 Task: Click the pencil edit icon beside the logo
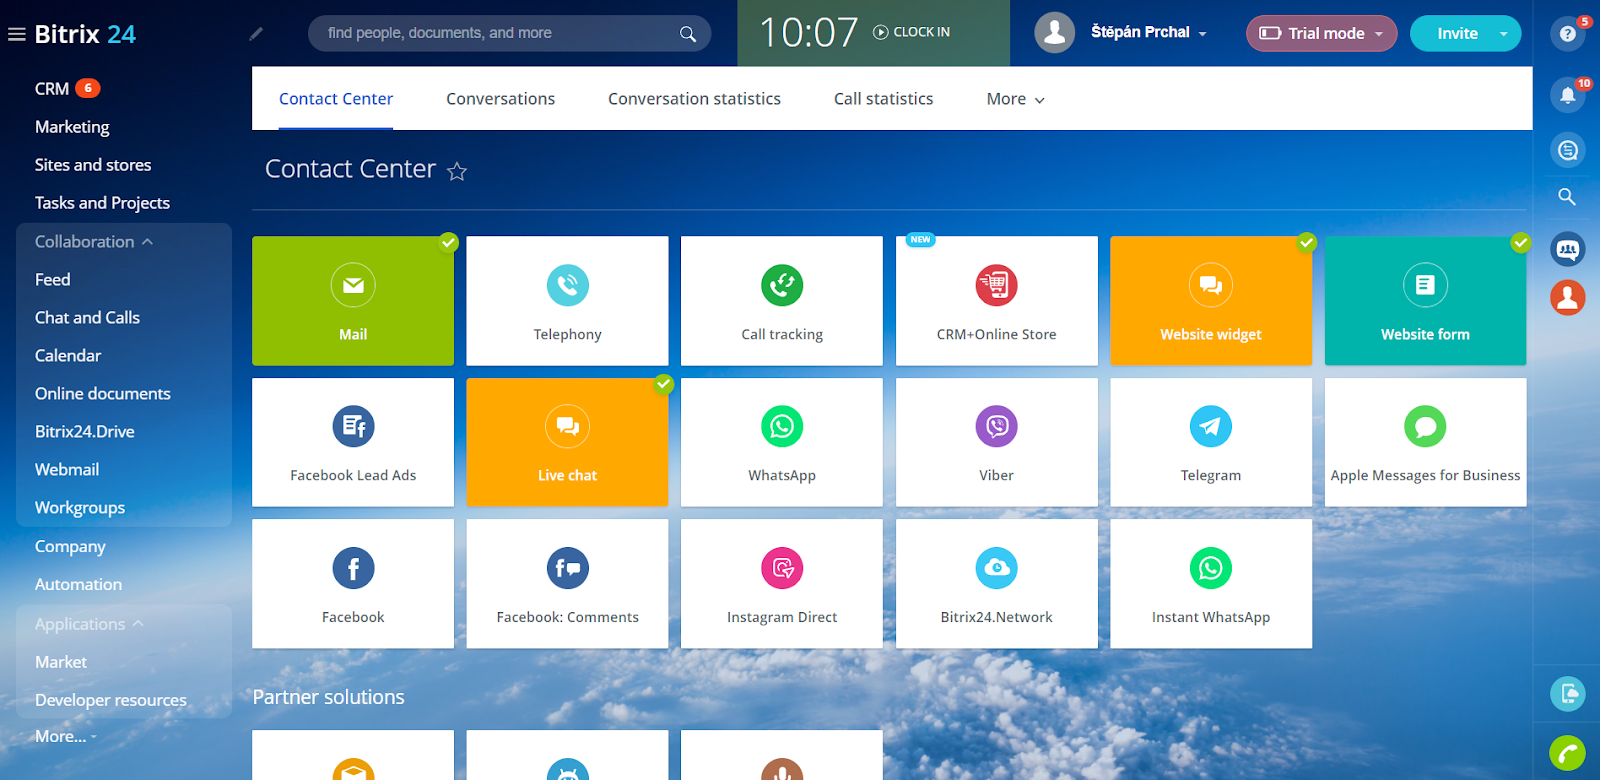[x=256, y=34]
